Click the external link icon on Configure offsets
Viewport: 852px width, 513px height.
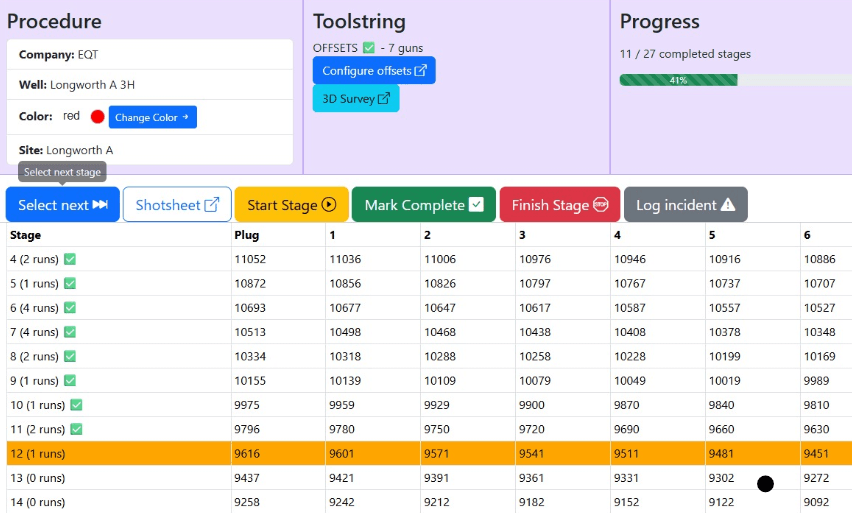point(421,71)
